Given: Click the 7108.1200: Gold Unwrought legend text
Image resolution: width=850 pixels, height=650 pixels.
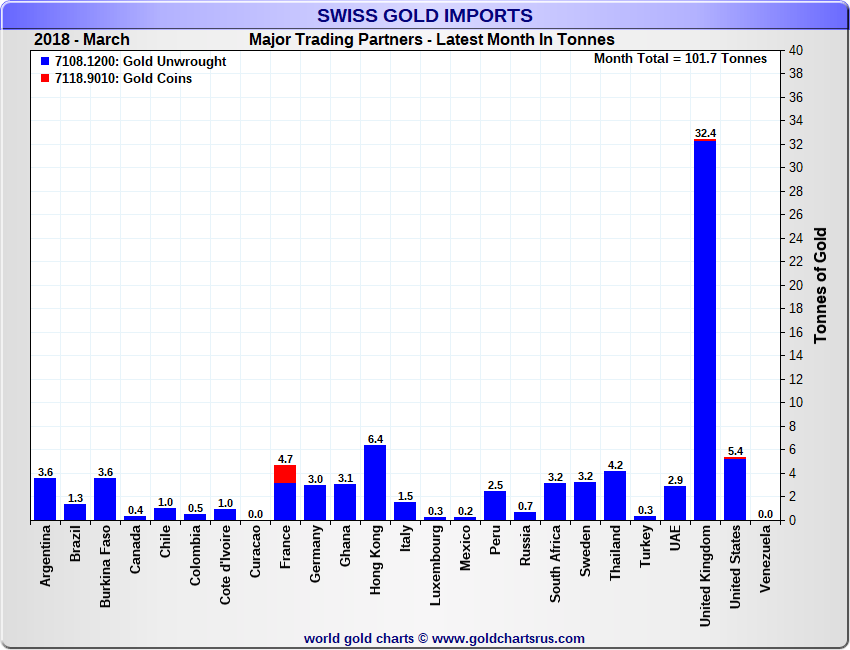Looking at the screenshot, I should coord(140,62).
